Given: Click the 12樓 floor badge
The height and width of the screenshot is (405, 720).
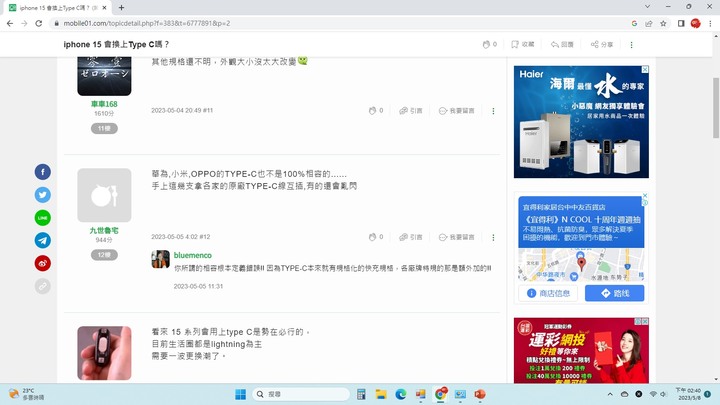Looking at the screenshot, I should (x=104, y=255).
